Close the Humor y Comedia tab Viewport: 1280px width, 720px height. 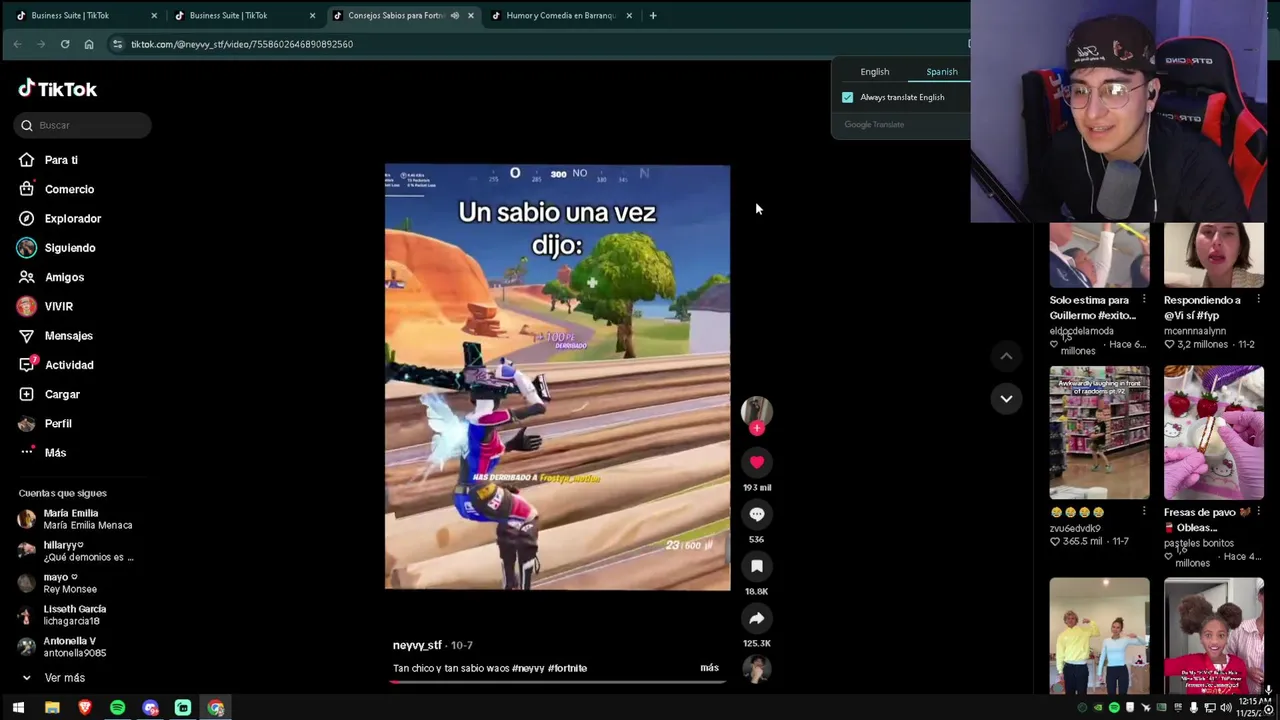tap(629, 15)
